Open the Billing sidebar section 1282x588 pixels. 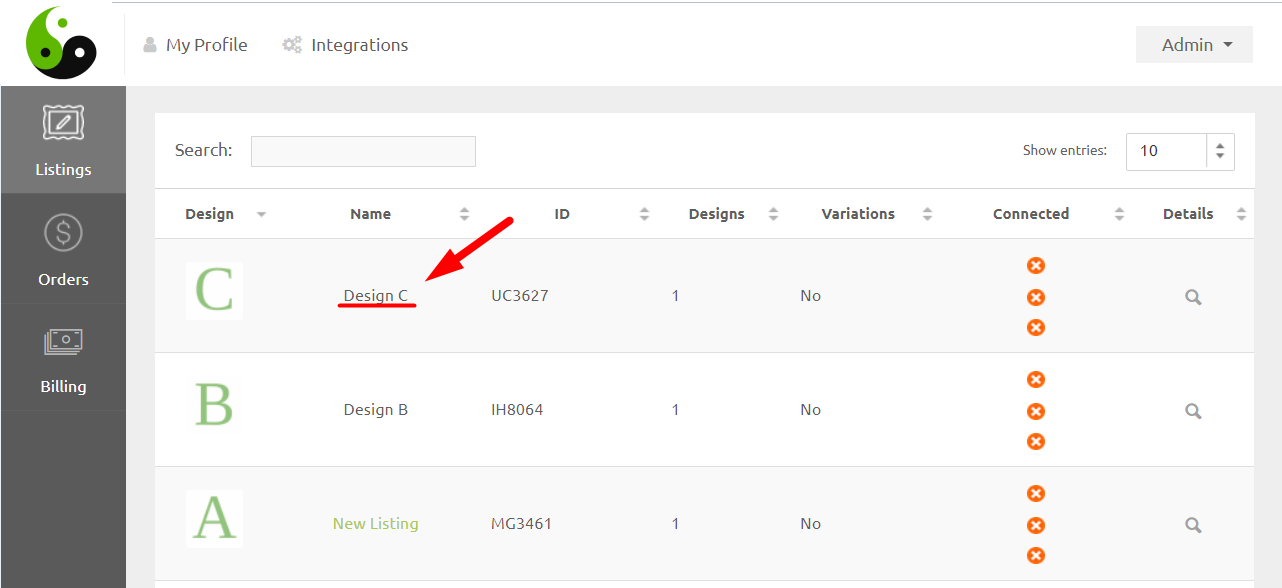coord(63,358)
